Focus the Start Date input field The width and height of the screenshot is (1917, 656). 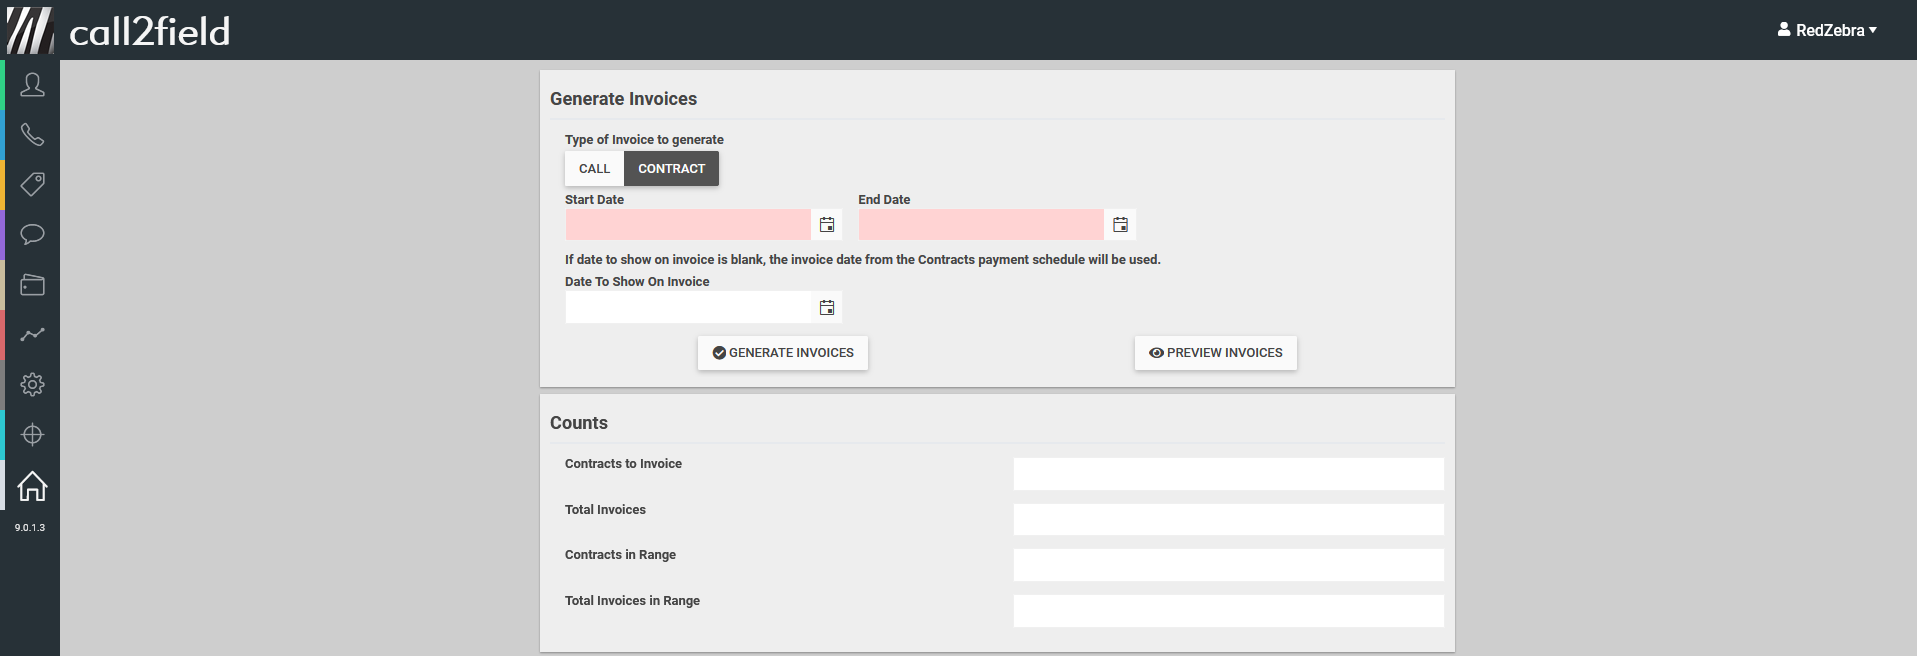click(x=688, y=225)
